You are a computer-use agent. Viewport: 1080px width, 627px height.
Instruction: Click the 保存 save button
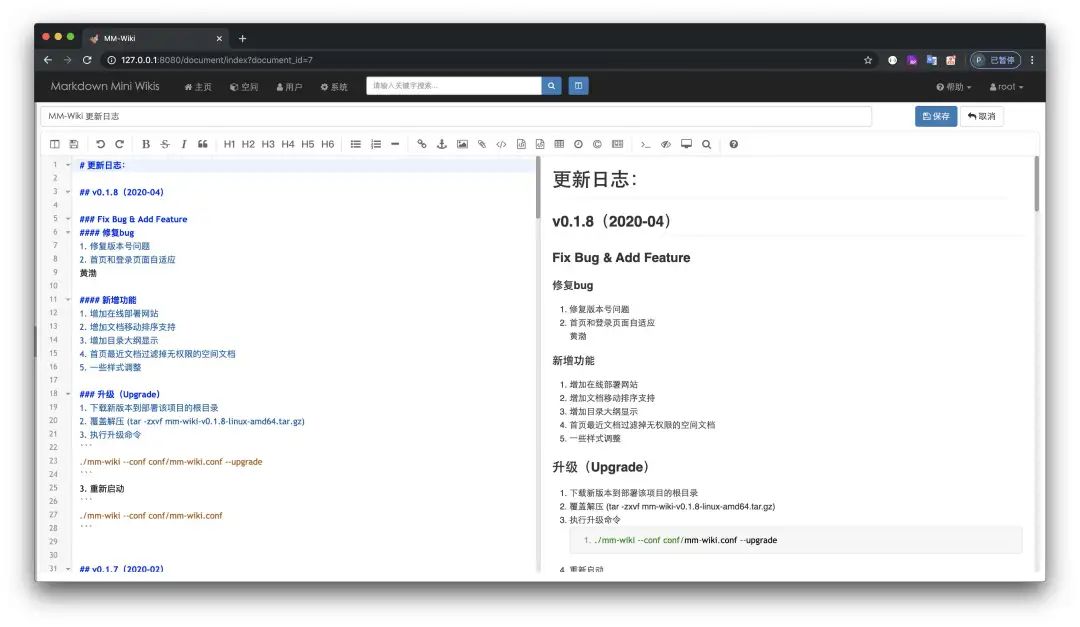(x=936, y=116)
